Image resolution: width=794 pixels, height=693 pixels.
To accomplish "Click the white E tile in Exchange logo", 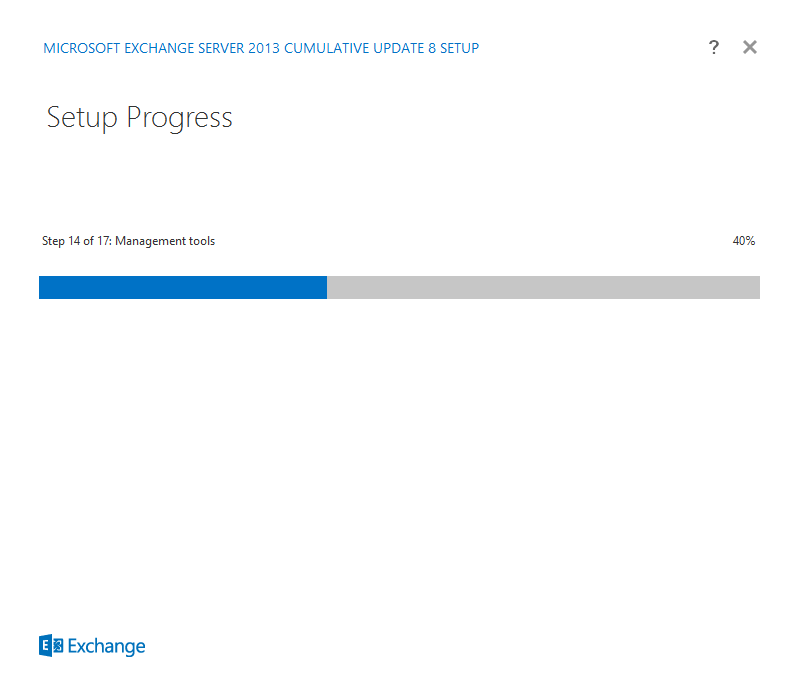I will 46,645.
